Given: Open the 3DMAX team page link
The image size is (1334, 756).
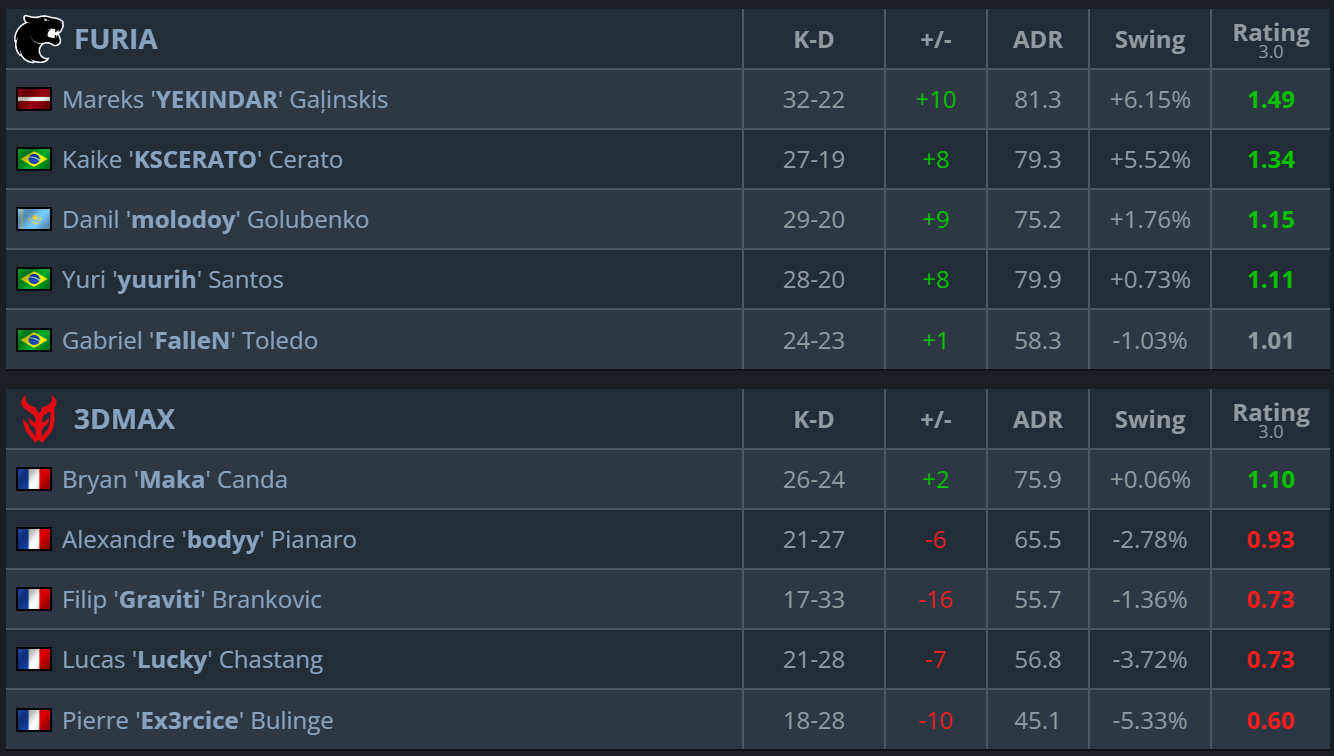Looking at the screenshot, I should click(124, 420).
